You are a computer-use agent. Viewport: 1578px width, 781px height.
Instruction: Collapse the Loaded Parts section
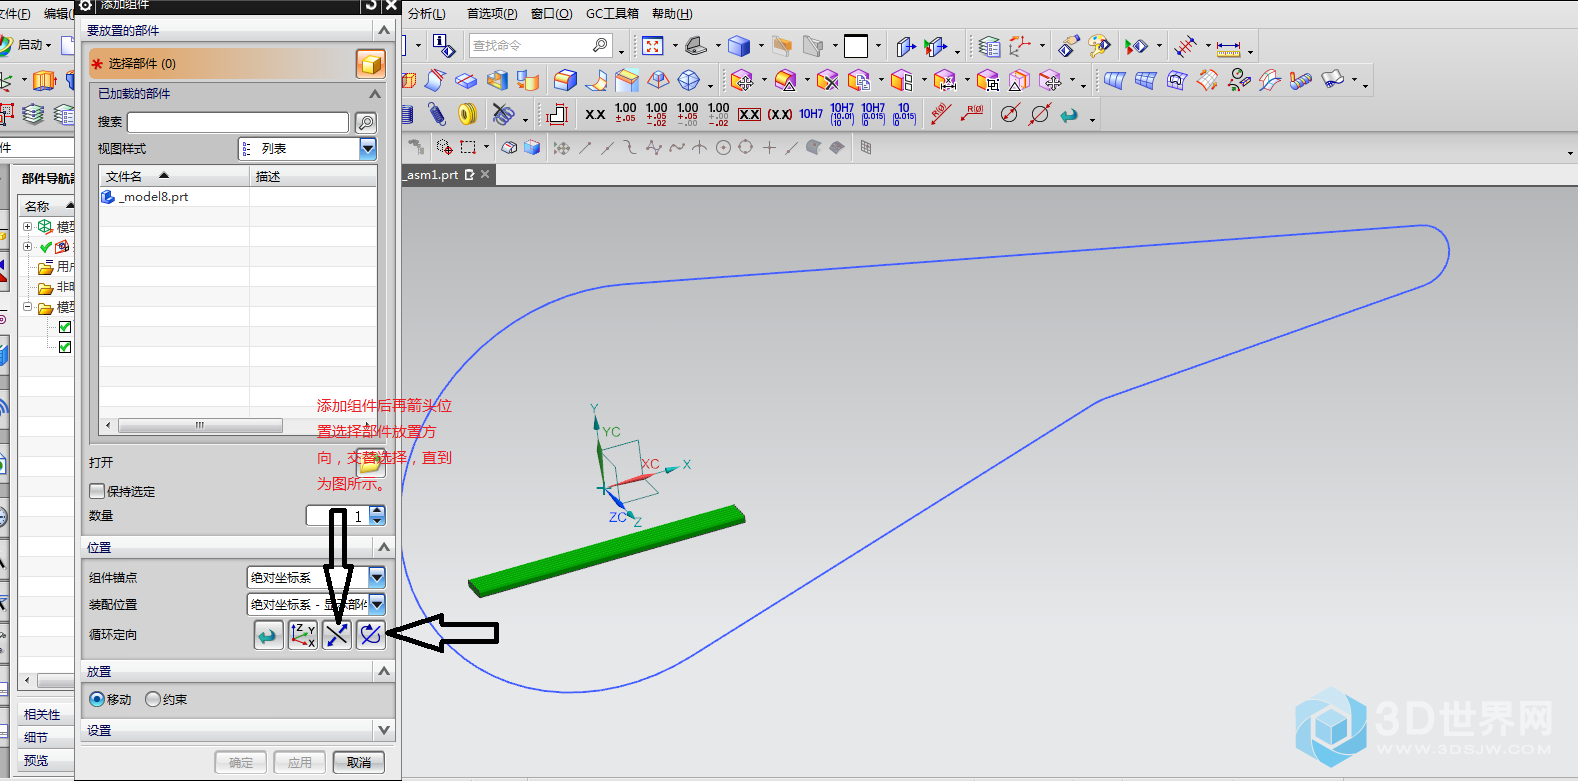click(375, 93)
